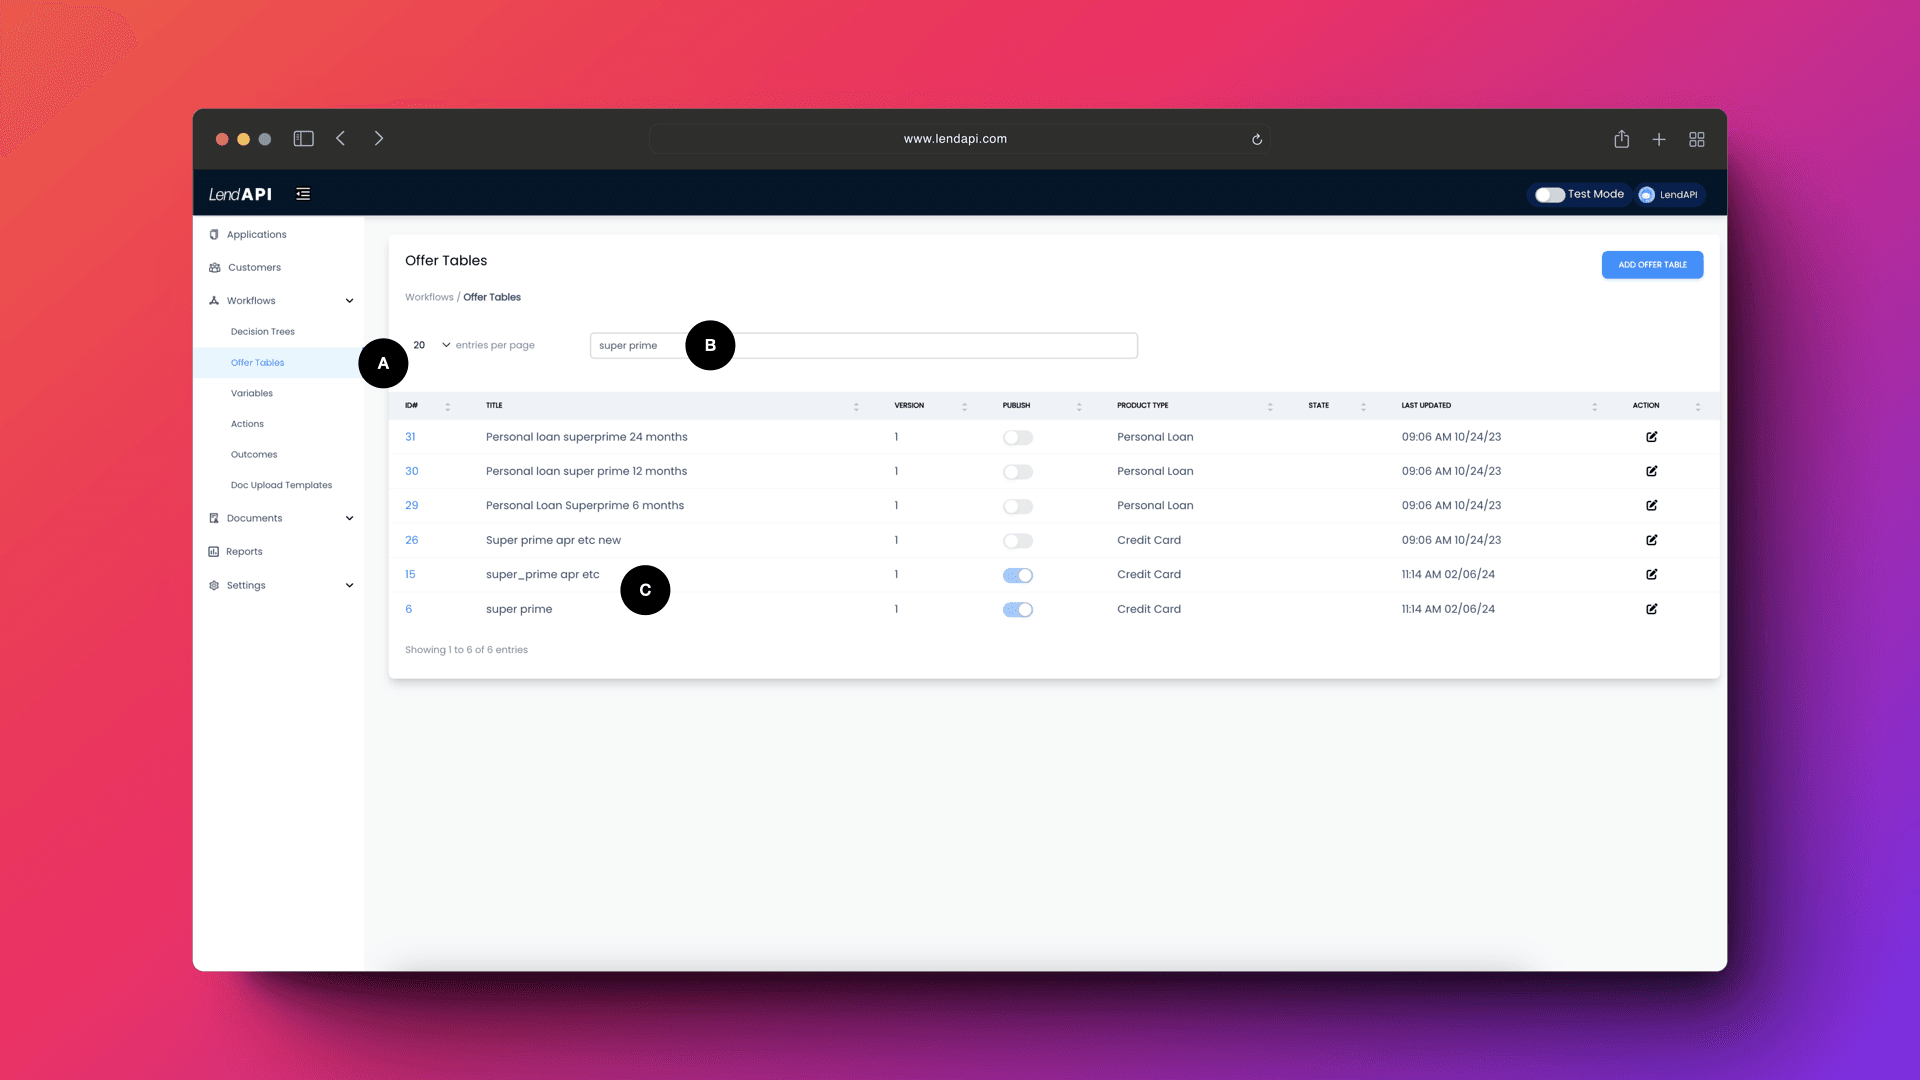Click the Applications sidebar icon
Screen dimensions: 1920x1080
coord(214,235)
